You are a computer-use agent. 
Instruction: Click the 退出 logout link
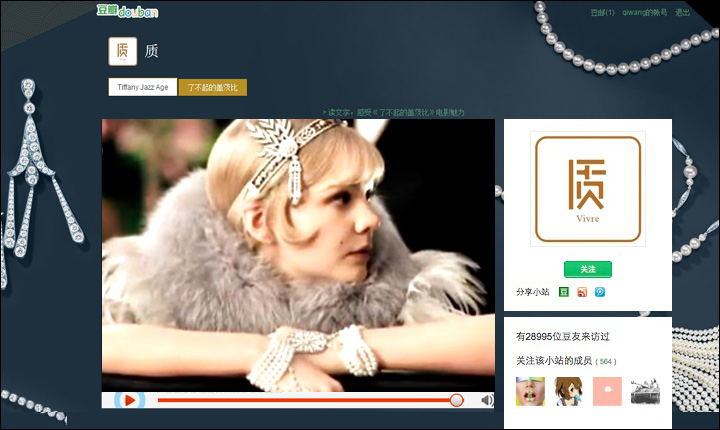pyautogui.click(x=682, y=12)
